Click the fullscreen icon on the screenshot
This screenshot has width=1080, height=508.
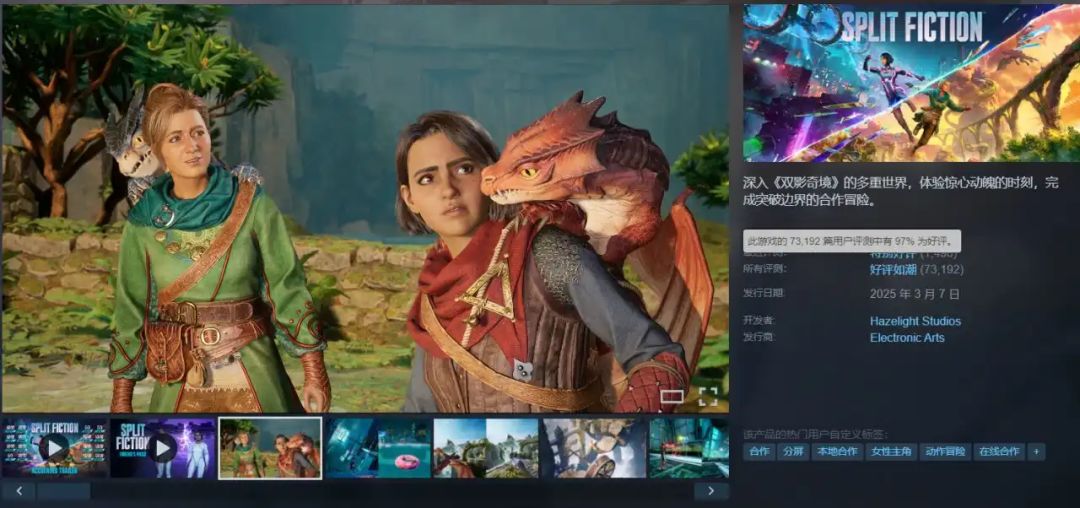tap(708, 396)
